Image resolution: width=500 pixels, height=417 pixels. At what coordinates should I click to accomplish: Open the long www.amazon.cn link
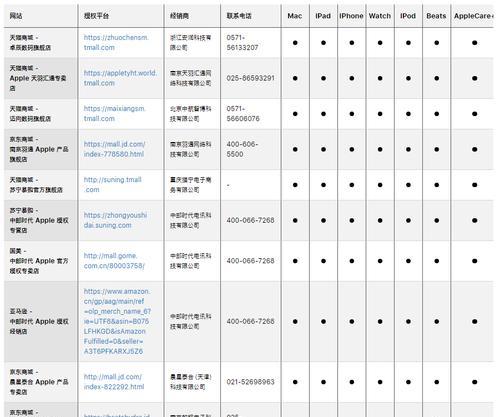117,321
